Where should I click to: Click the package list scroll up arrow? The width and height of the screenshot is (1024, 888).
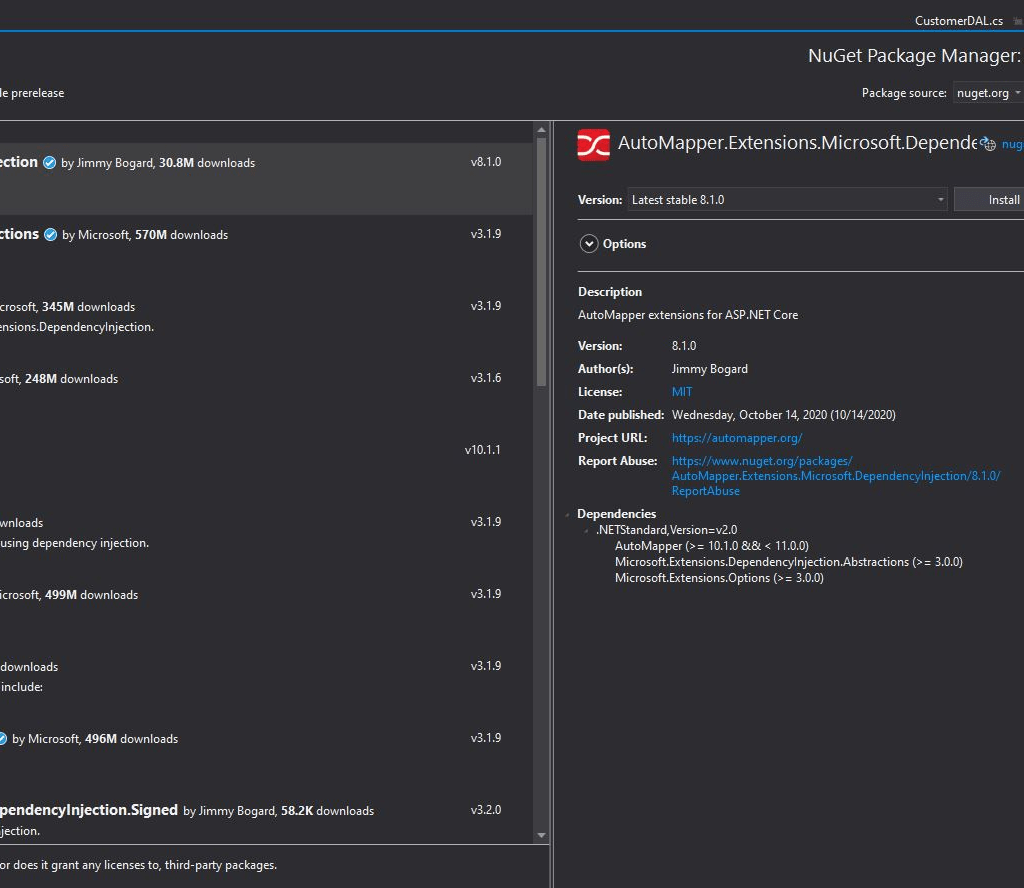(x=541, y=130)
